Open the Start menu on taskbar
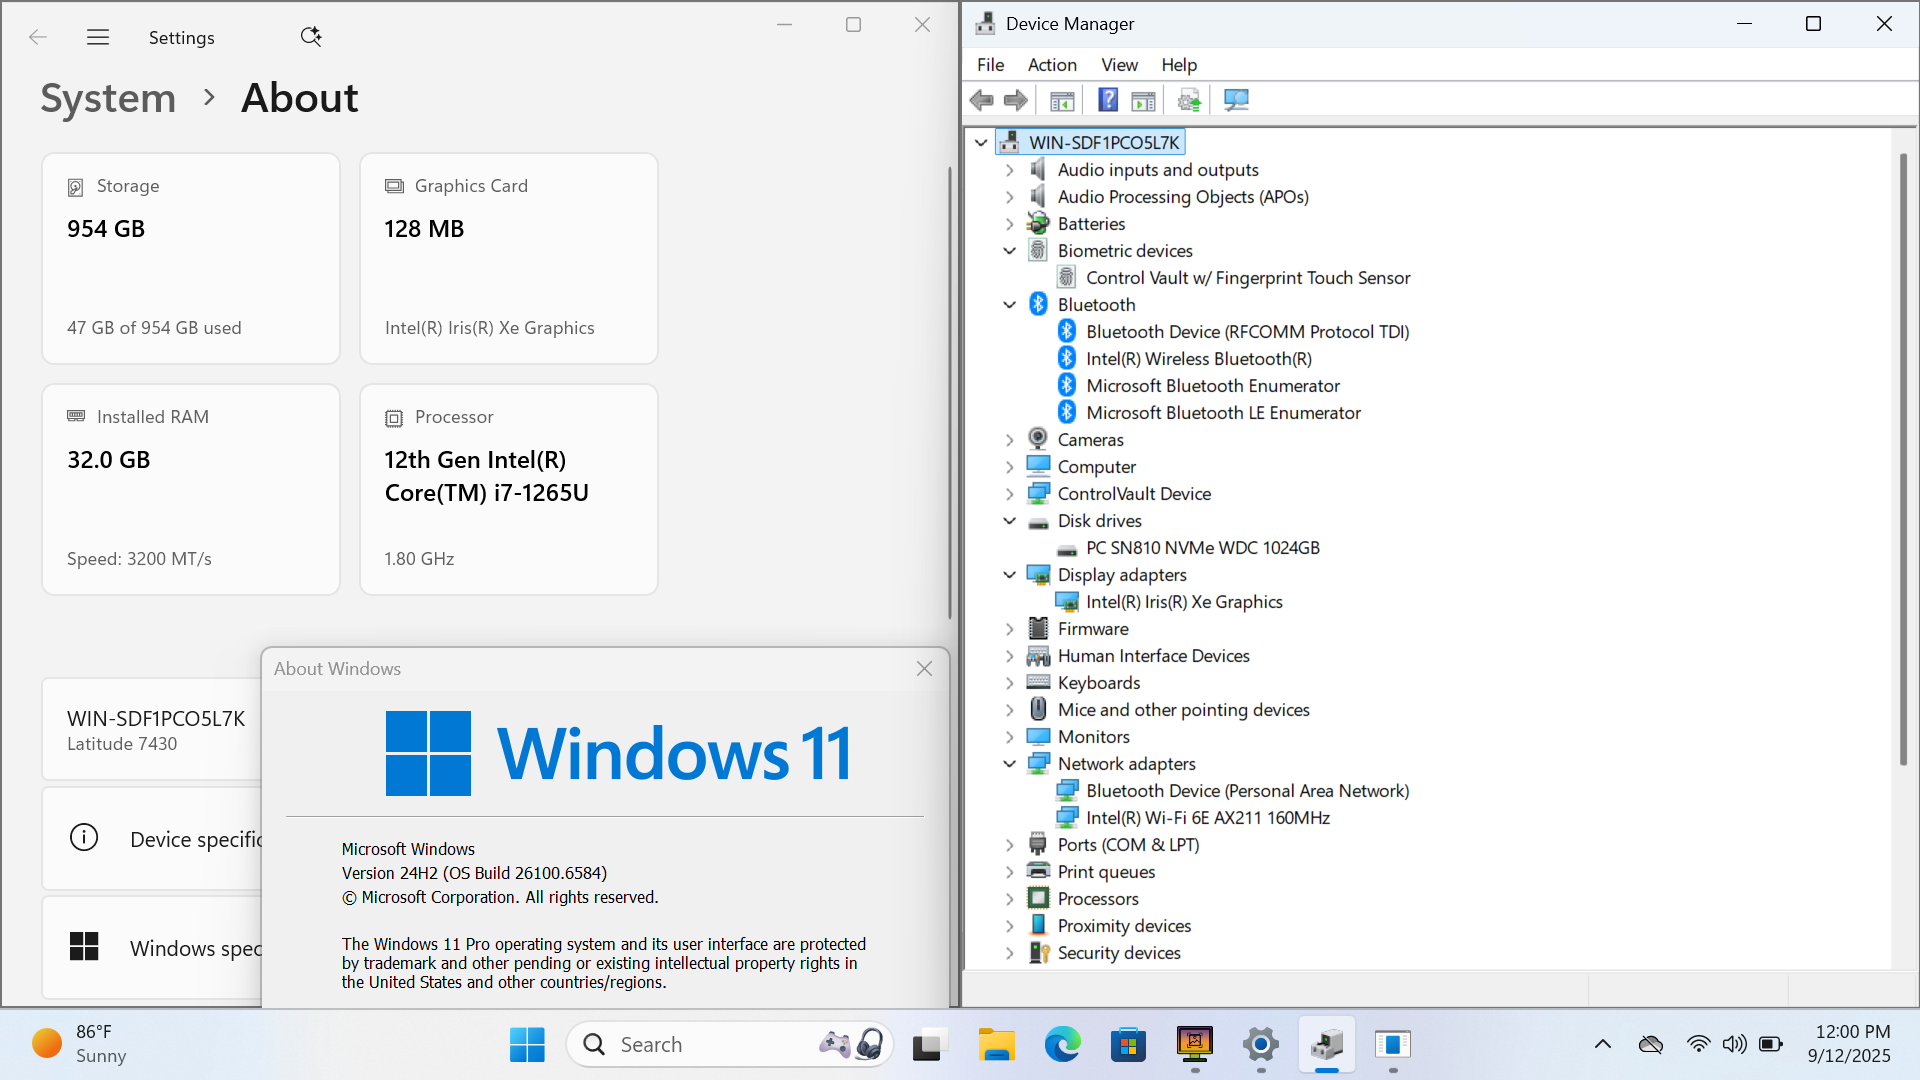 pos(527,1045)
